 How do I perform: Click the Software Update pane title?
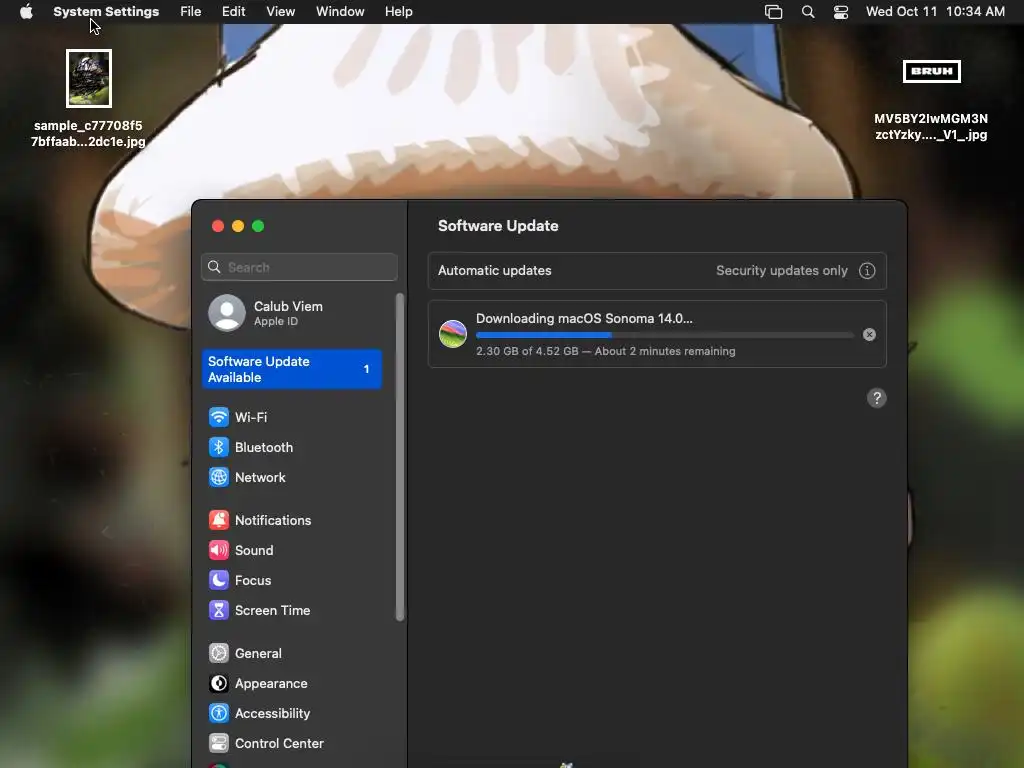[x=498, y=226]
